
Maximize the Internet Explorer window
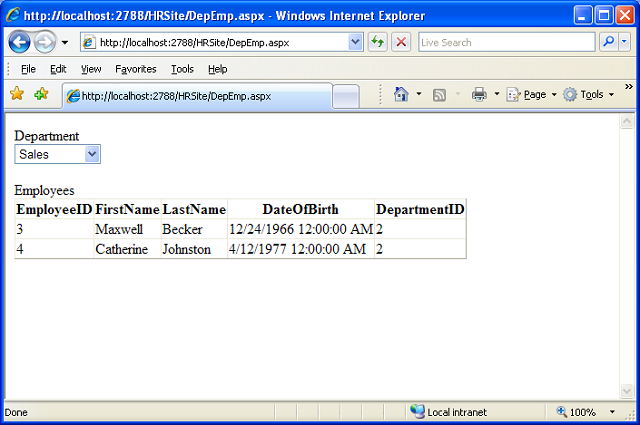tap(604, 16)
